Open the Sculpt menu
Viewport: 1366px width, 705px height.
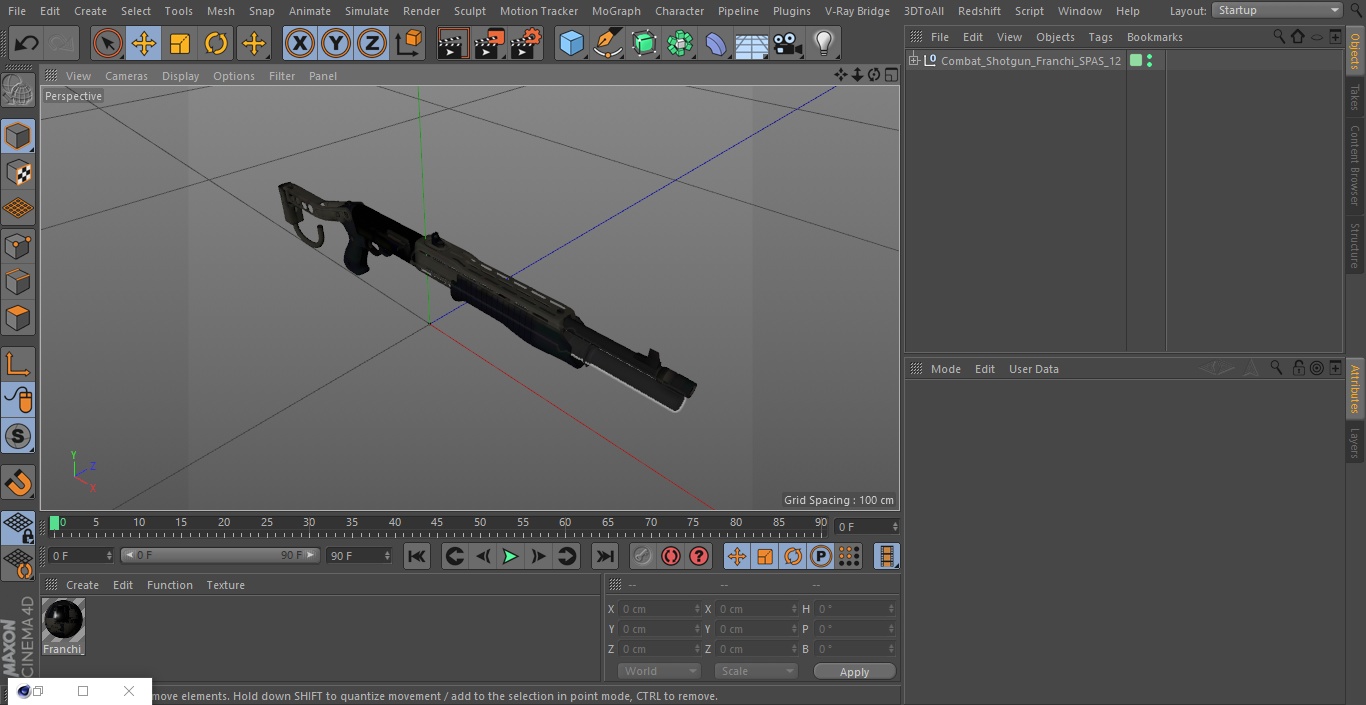coord(469,11)
